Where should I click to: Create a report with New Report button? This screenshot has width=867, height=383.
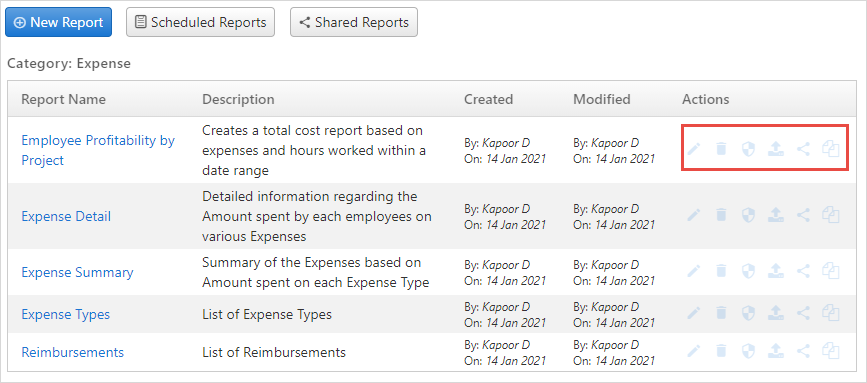pyautogui.click(x=59, y=22)
